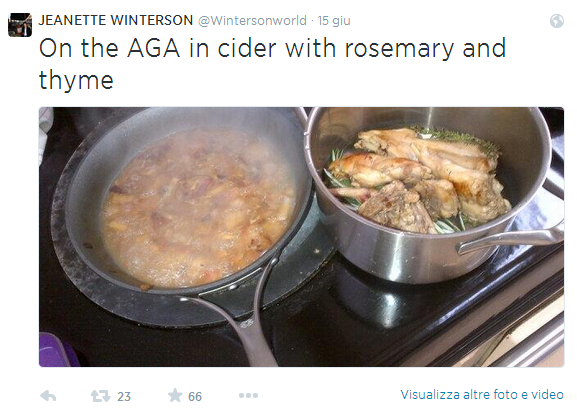Click the globe icon at top right

[x=557, y=21]
